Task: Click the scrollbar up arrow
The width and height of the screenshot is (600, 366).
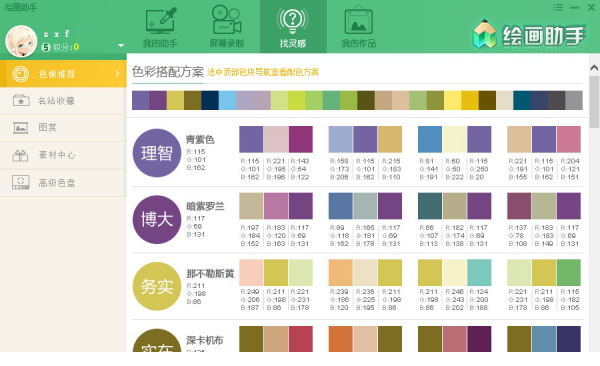Action: (x=594, y=68)
